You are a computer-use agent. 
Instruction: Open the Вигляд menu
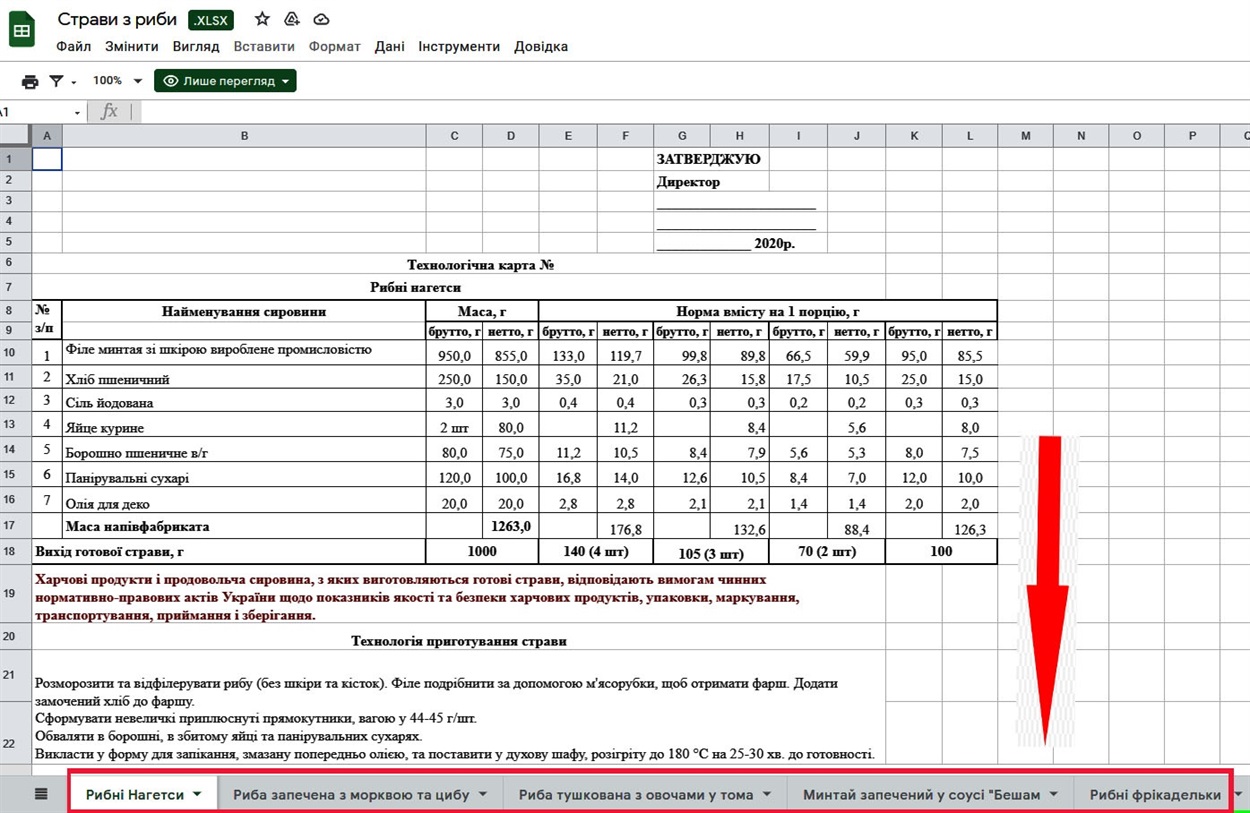[196, 46]
